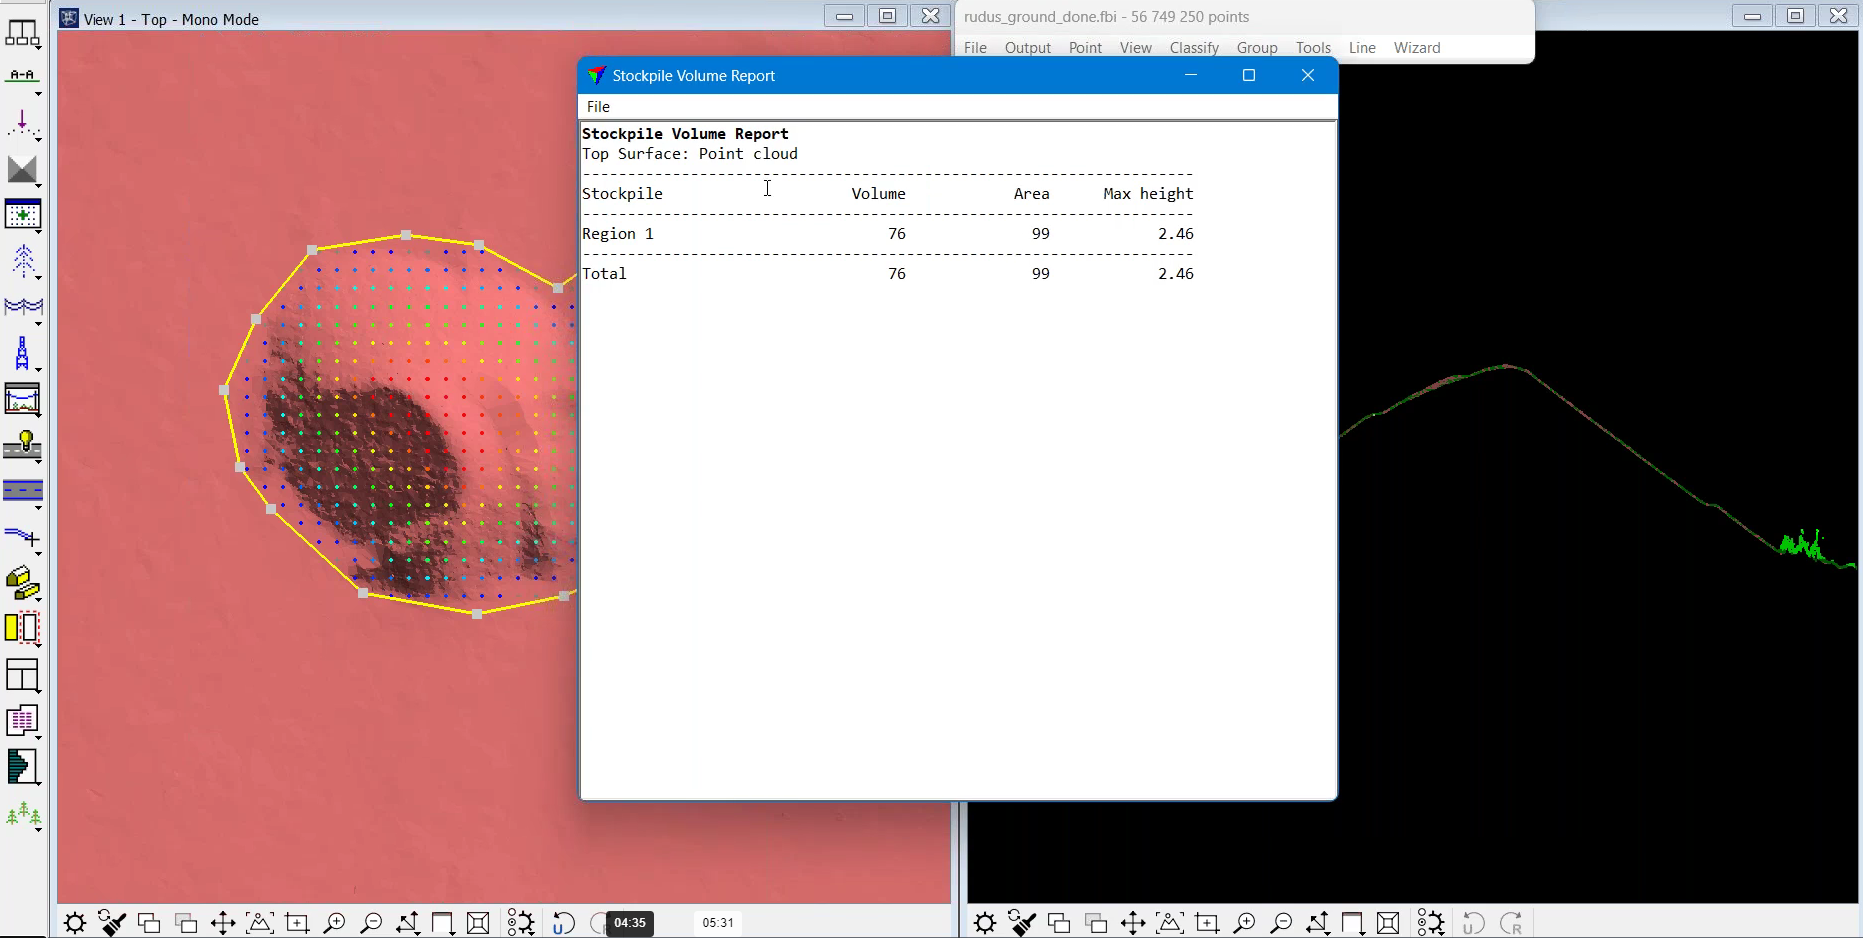The height and width of the screenshot is (938, 1863).
Task: Select the road with street lamp tool
Action: click(x=22, y=446)
